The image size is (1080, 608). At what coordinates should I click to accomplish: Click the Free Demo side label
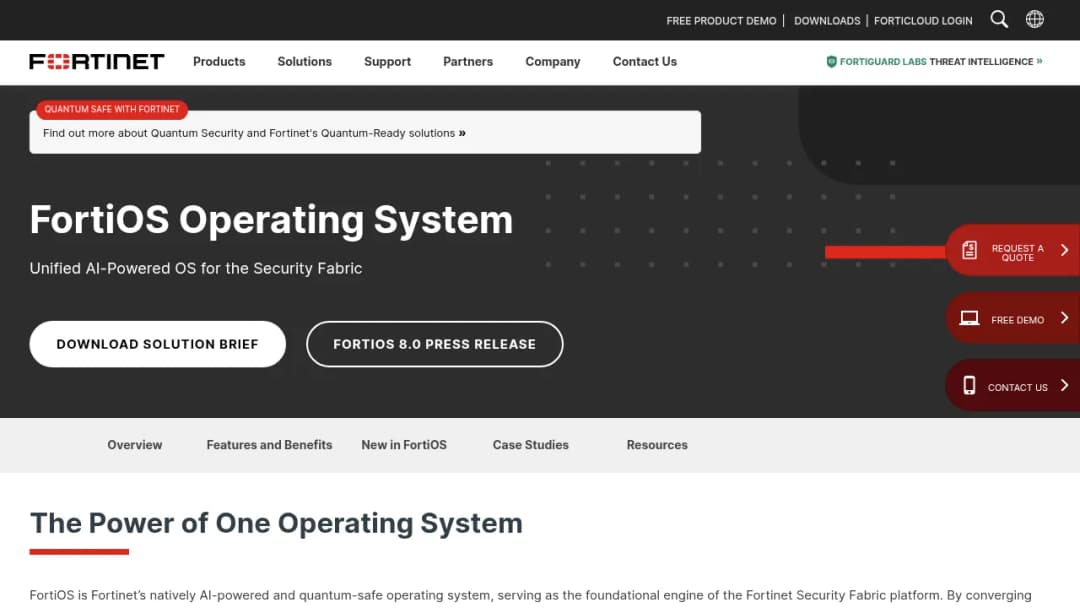[1017, 319]
